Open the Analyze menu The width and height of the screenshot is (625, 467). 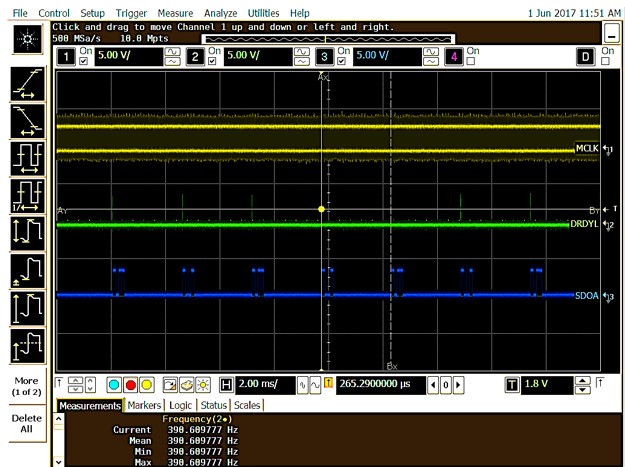click(x=220, y=12)
